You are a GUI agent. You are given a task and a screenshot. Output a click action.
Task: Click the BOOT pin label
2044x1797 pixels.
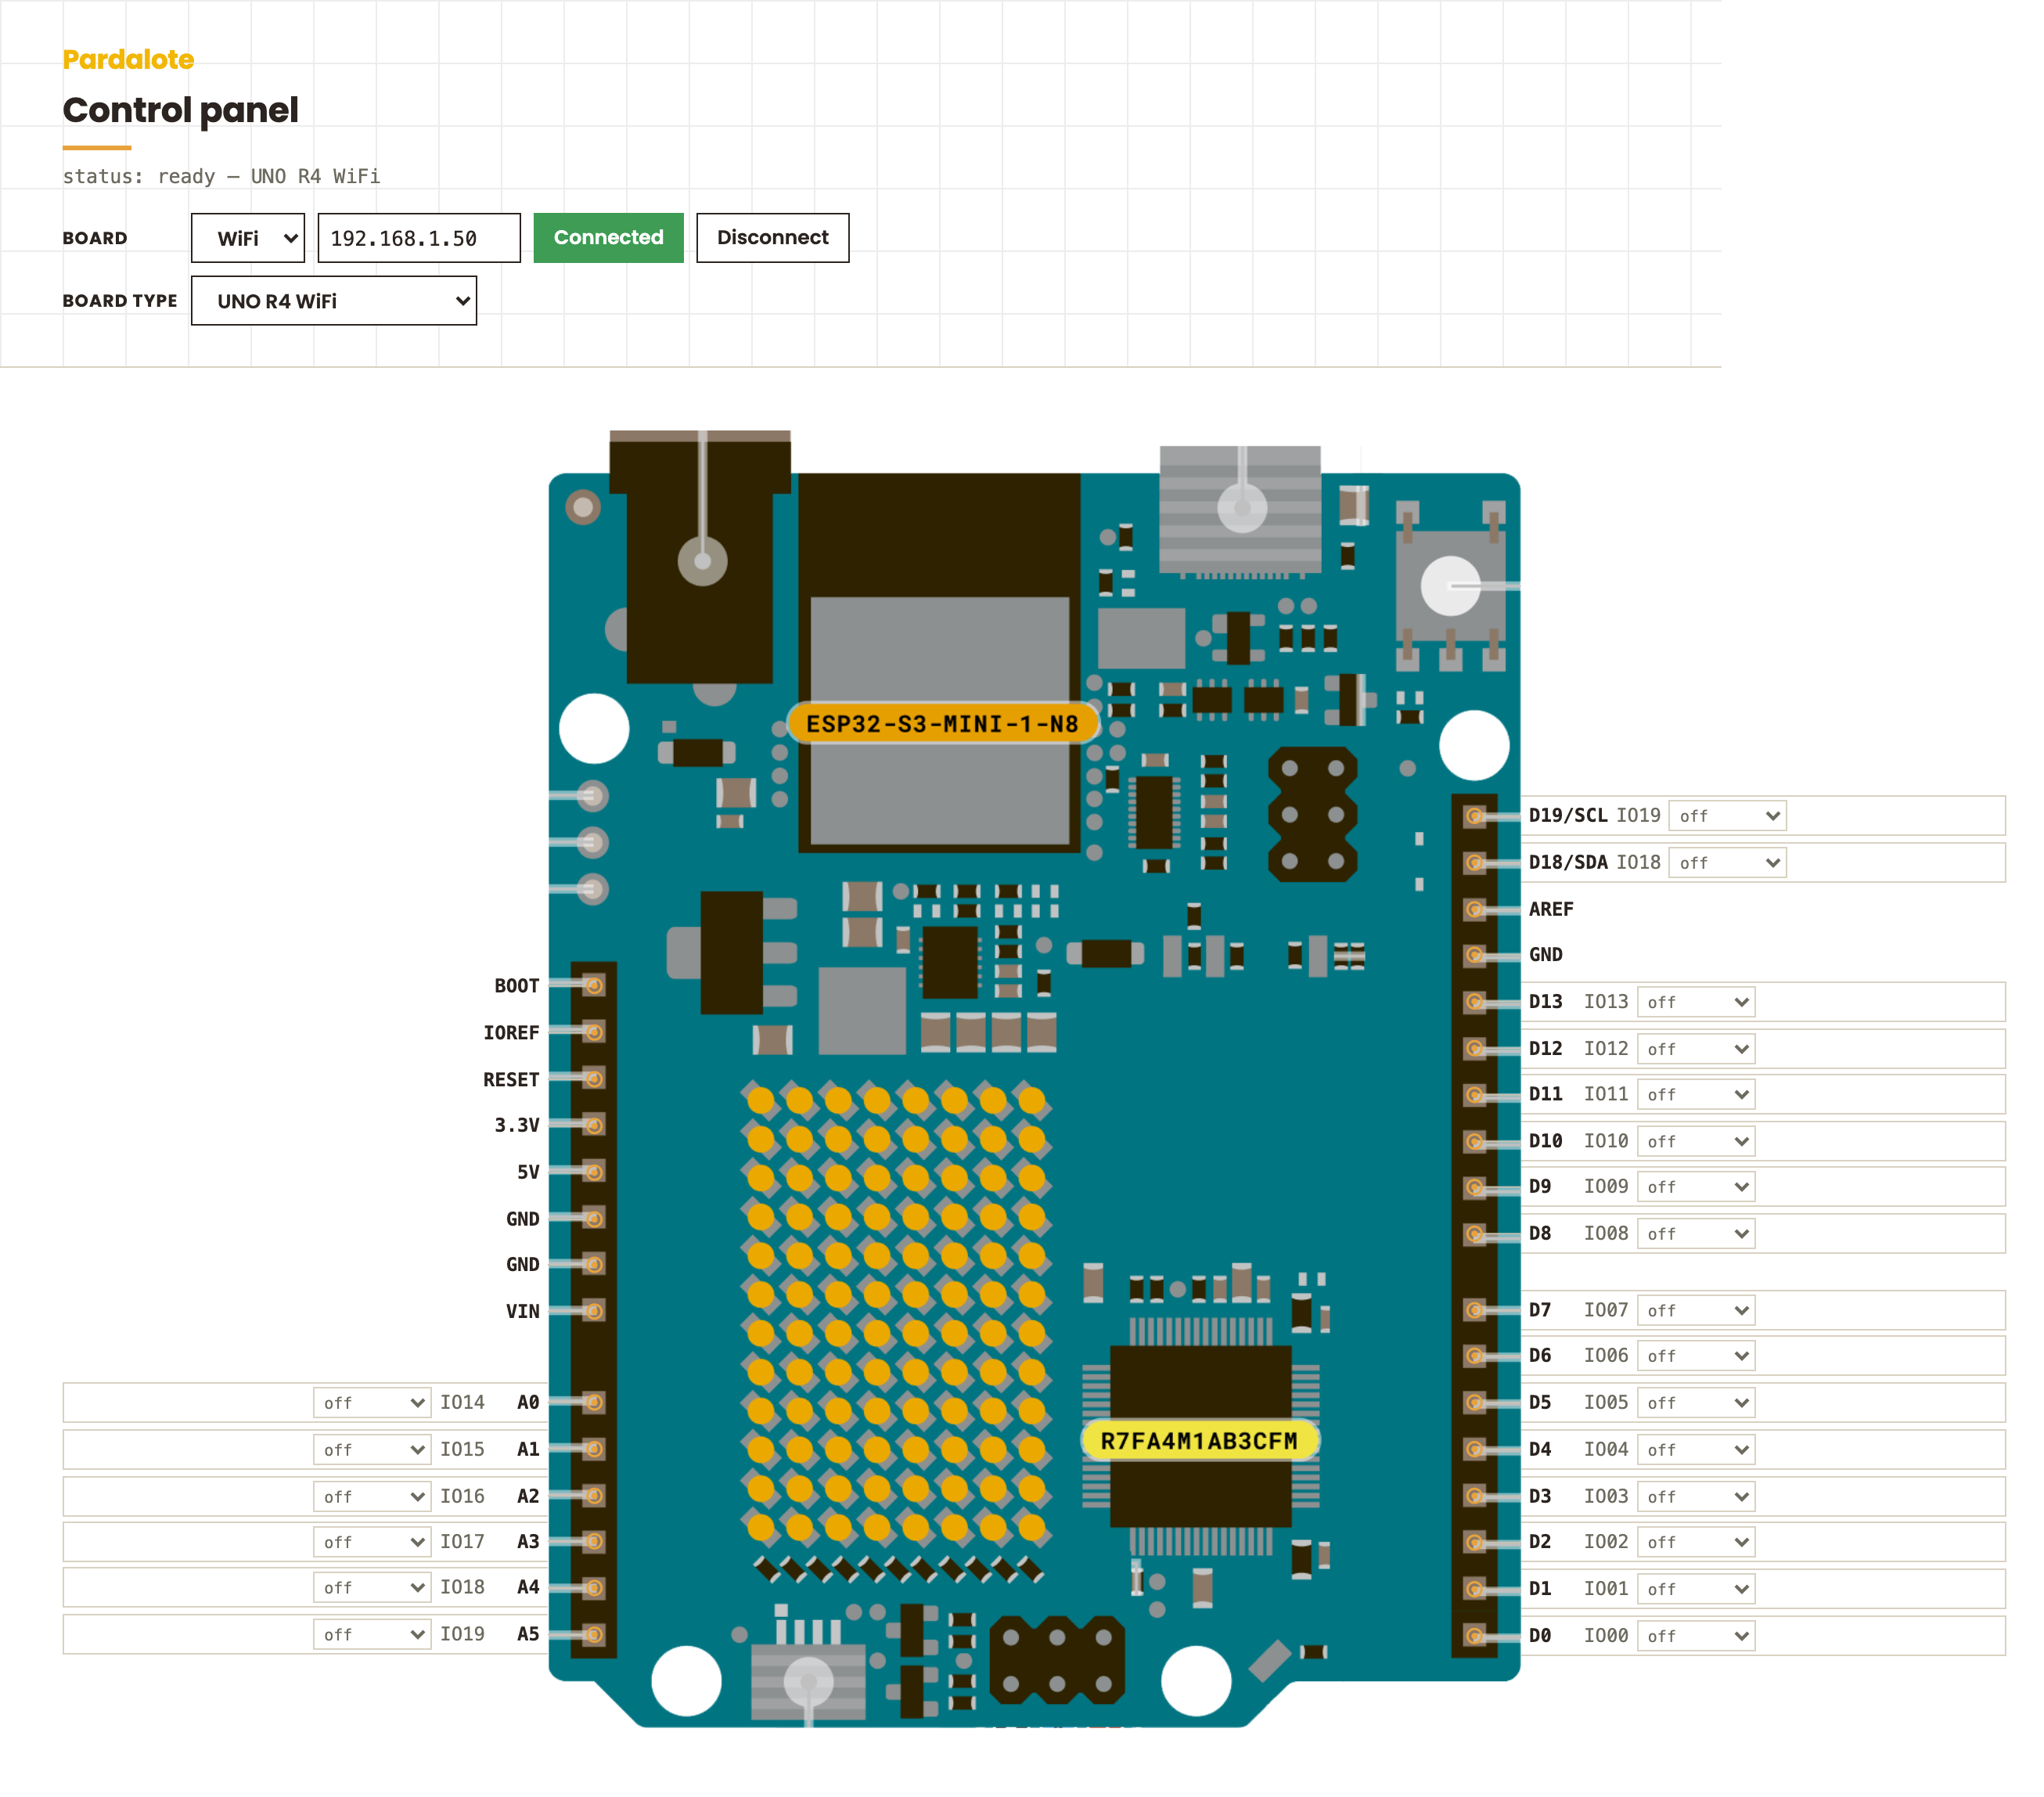tap(516, 986)
